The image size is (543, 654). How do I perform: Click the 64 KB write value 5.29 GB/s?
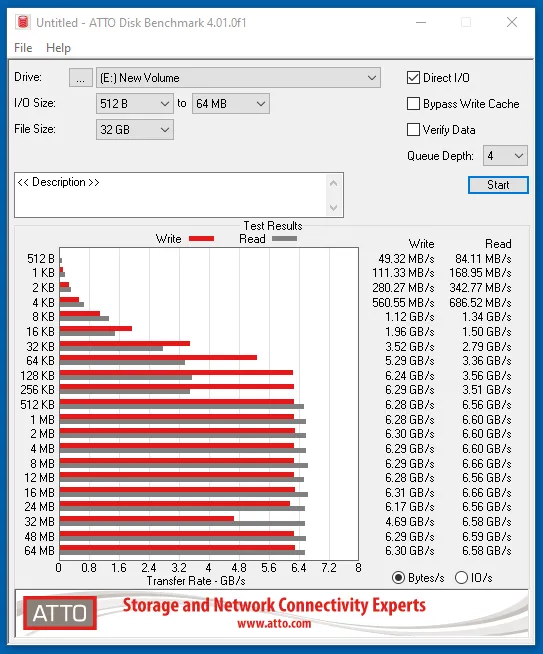click(x=410, y=361)
